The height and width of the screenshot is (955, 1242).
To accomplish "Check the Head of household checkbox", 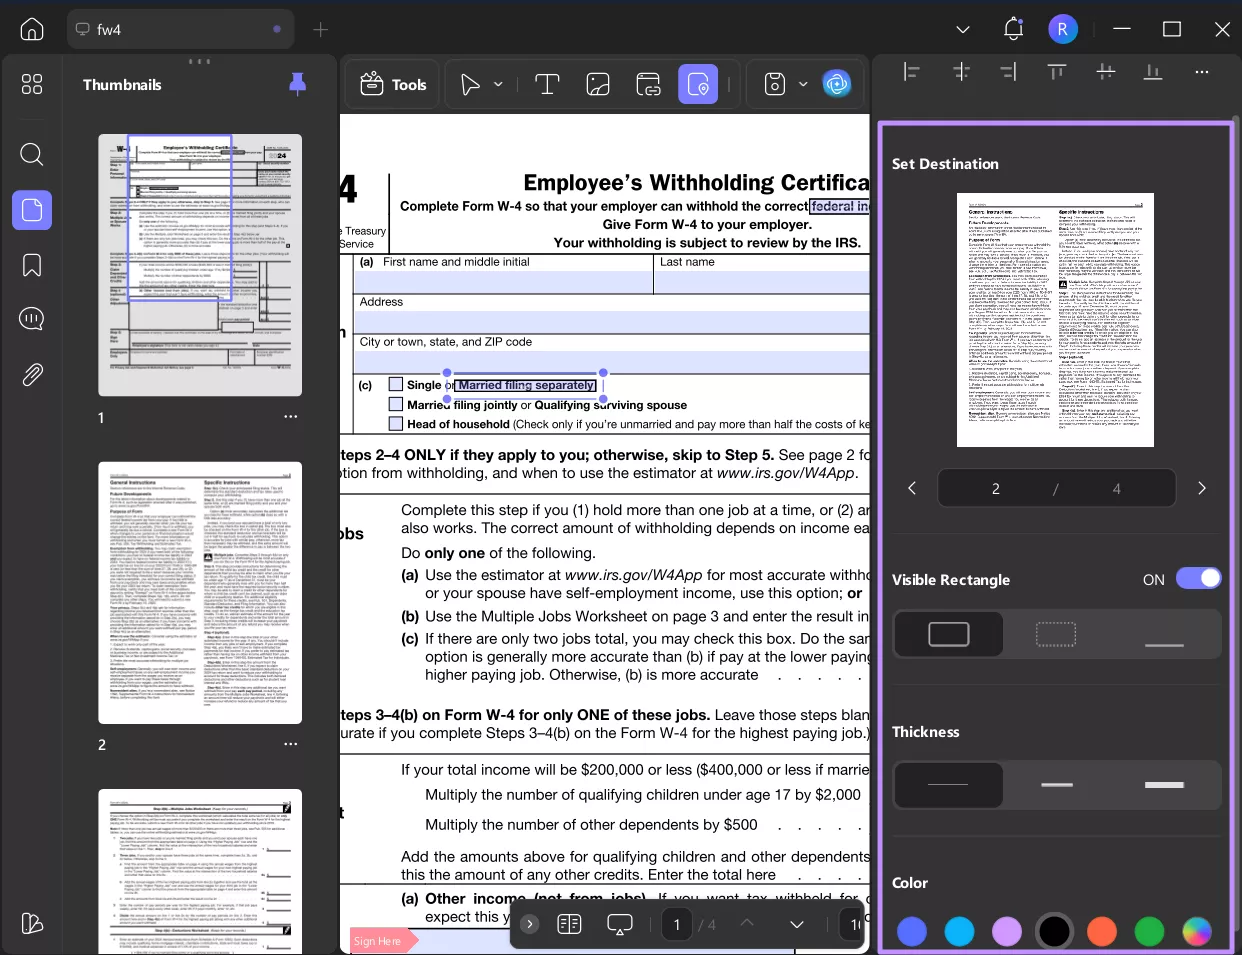I will click(x=396, y=424).
